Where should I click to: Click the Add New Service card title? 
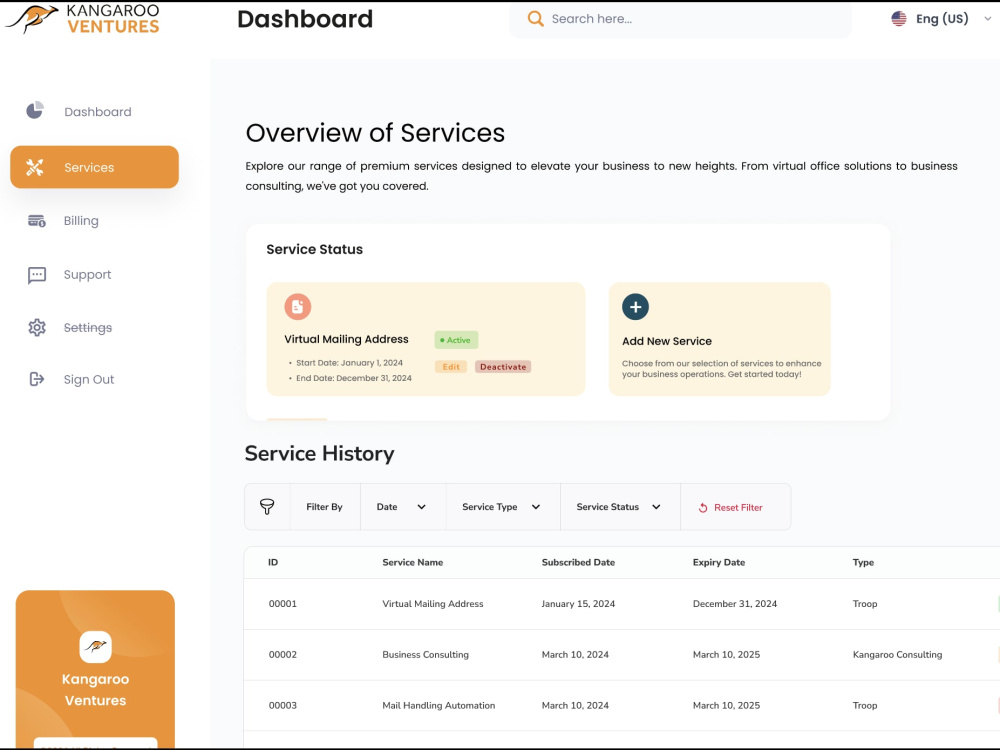click(x=667, y=341)
